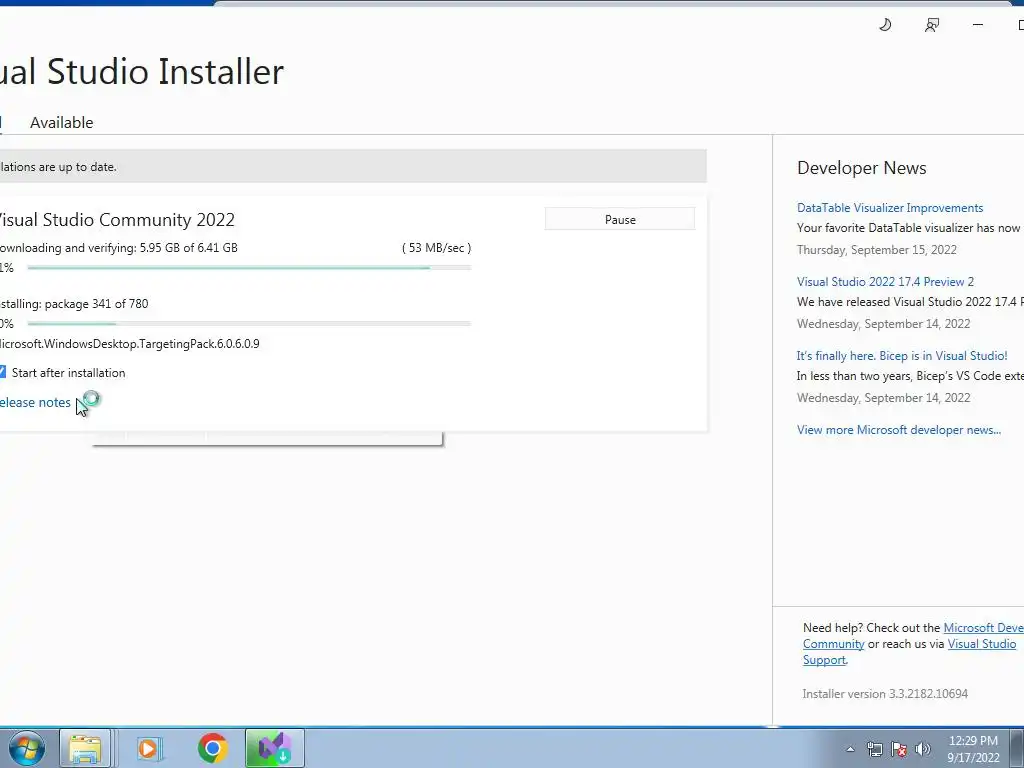Screen dimensions: 1024x768
Task: Open the send feedback icon
Action: click(x=932, y=25)
